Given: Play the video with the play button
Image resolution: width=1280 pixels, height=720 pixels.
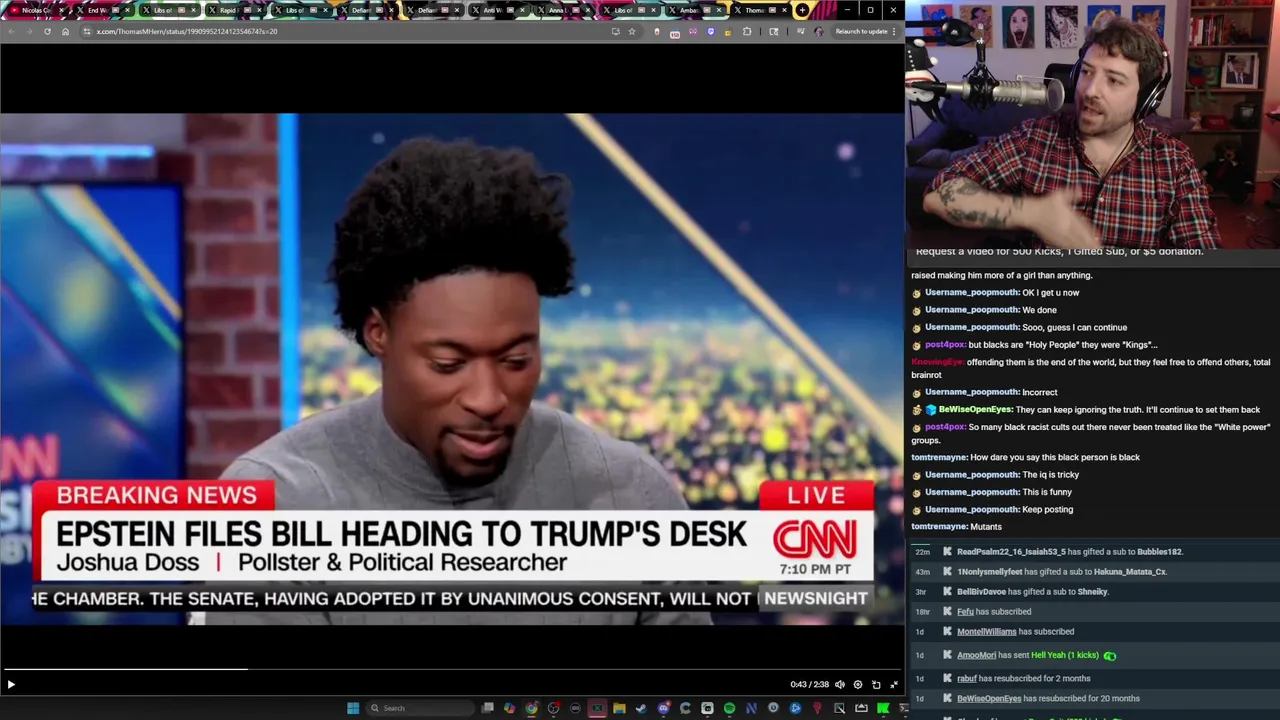Looking at the screenshot, I should click(11, 684).
